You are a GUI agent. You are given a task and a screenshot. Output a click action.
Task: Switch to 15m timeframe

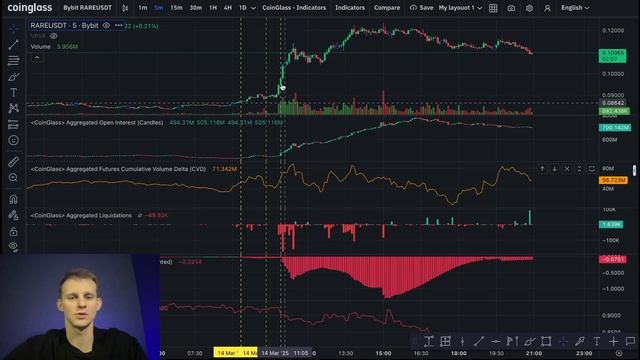tap(176, 8)
